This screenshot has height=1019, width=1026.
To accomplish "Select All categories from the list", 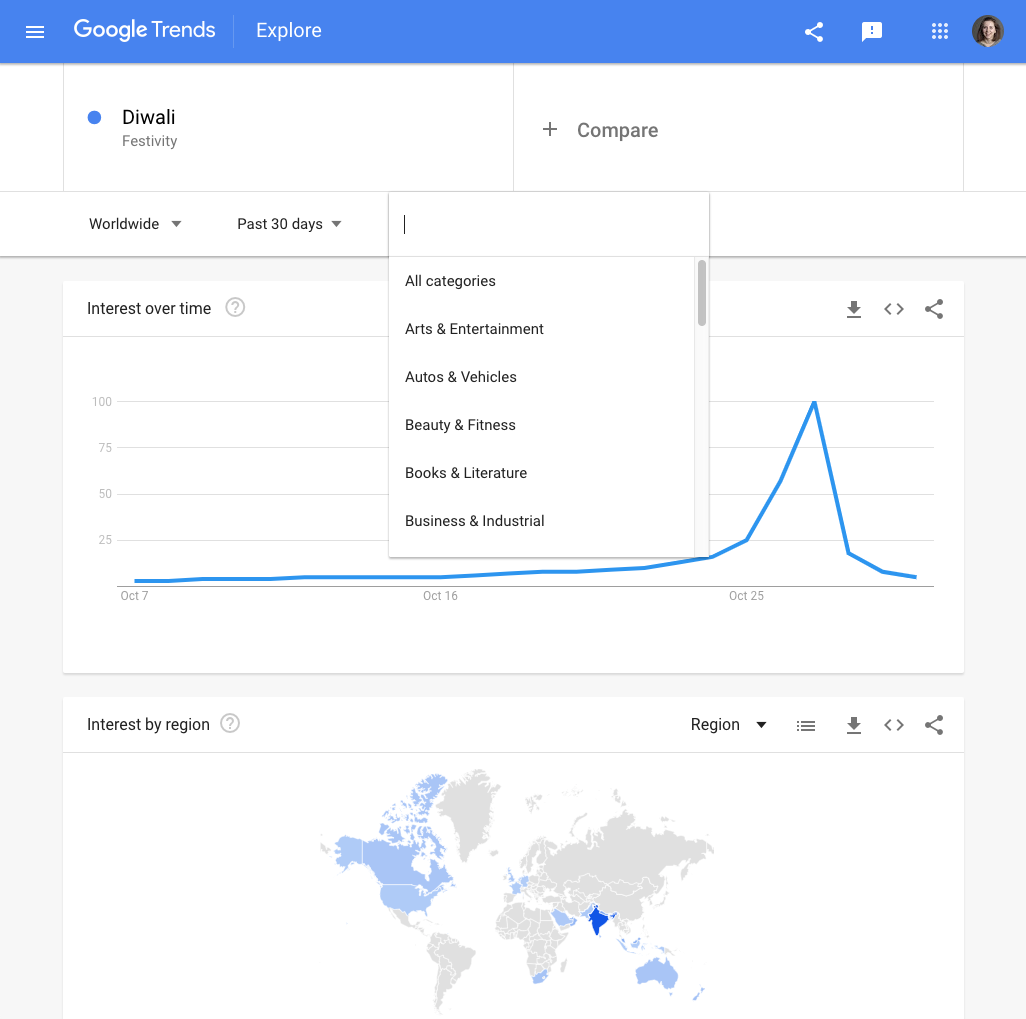I will [x=542, y=281].
